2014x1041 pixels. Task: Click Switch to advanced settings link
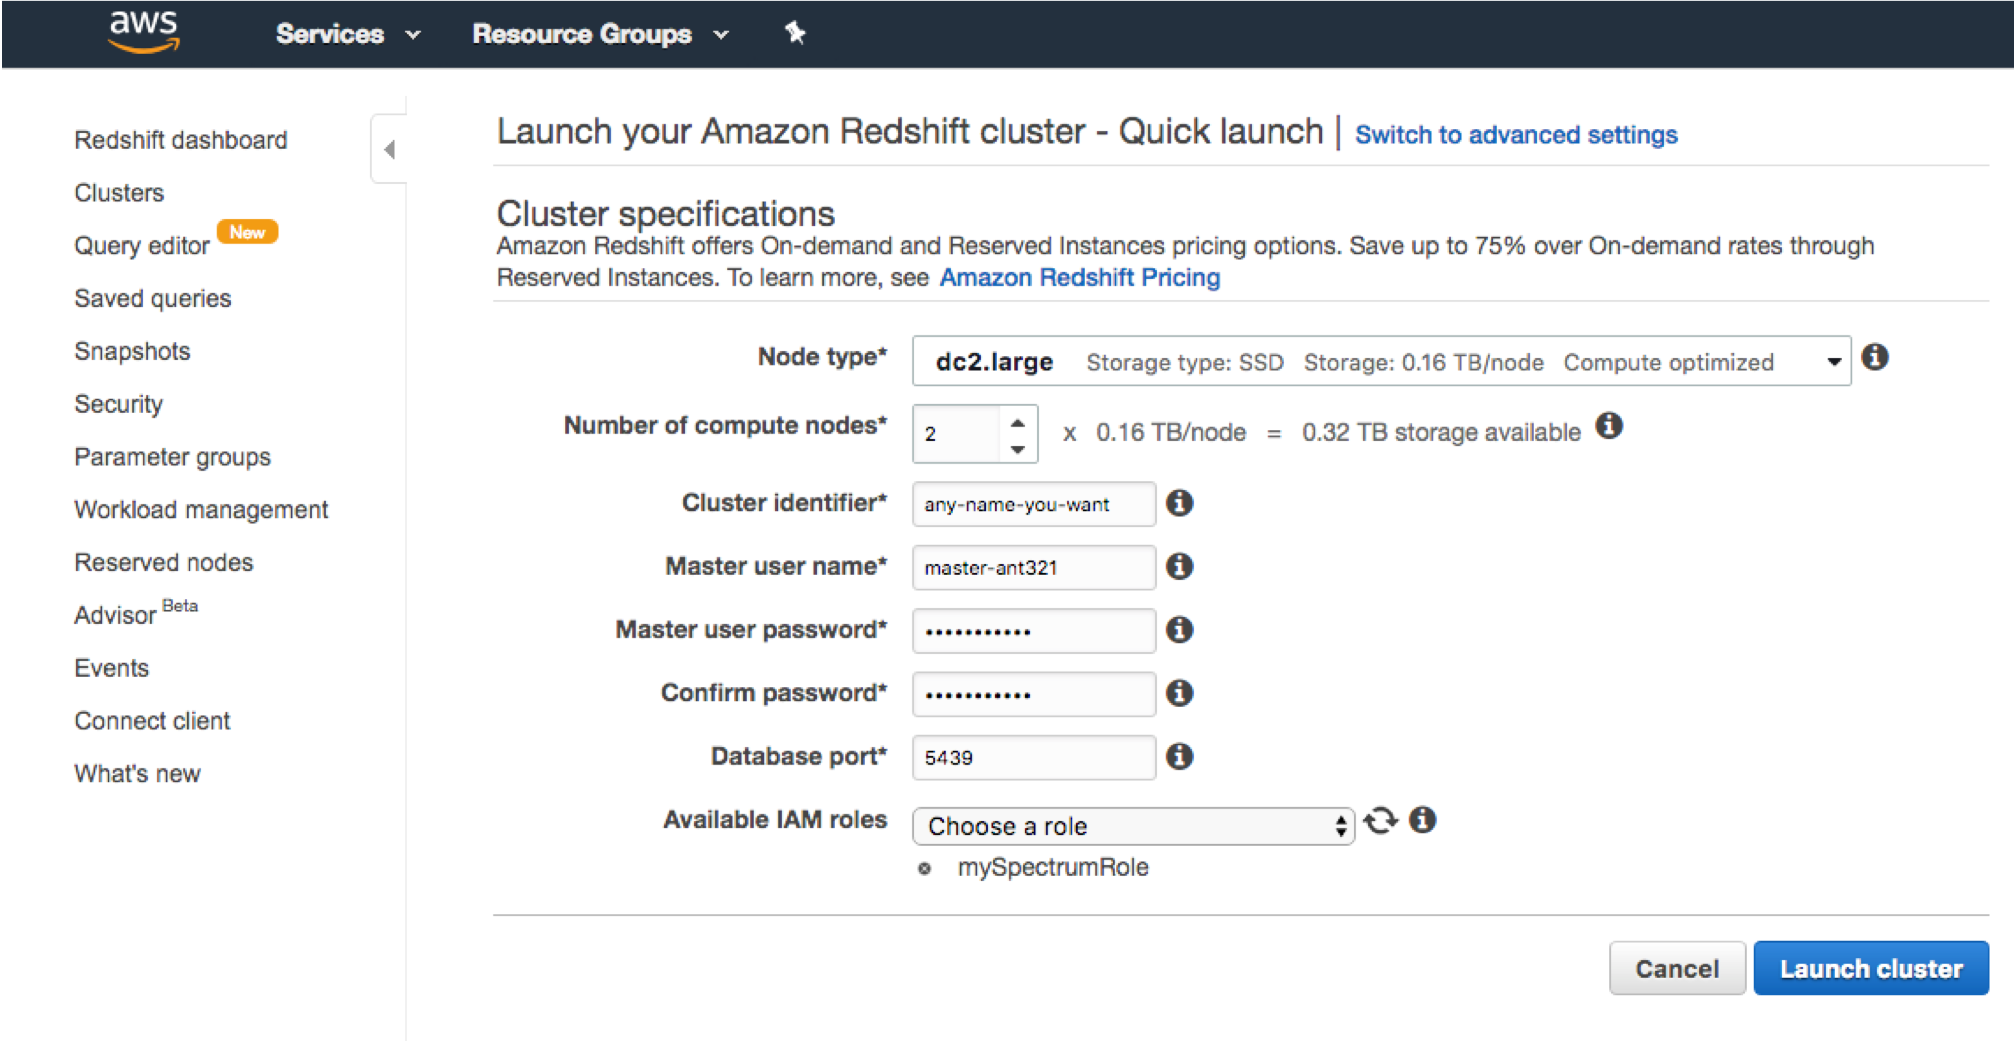coord(1516,135)
